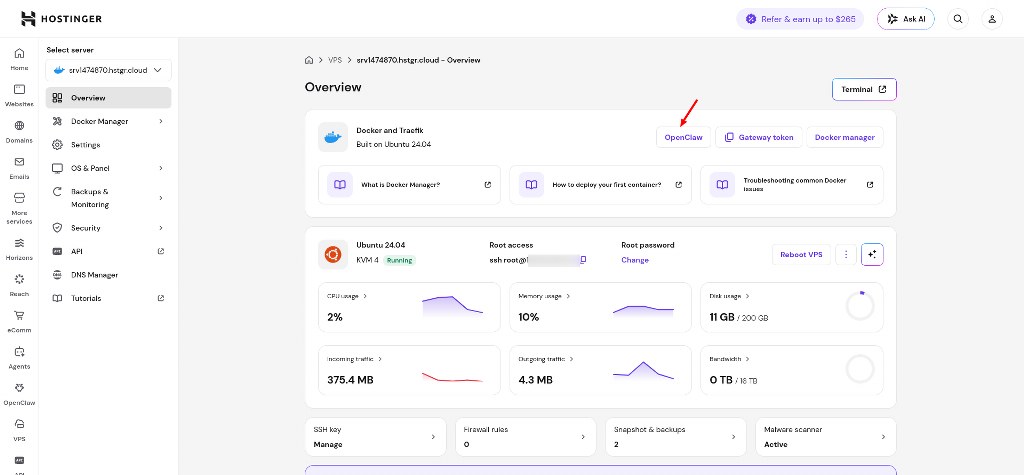The width and height of the screenshot is (1024, 475).
Task: Click Refer & earn up to $265
Action: click(x=800, y=19)
